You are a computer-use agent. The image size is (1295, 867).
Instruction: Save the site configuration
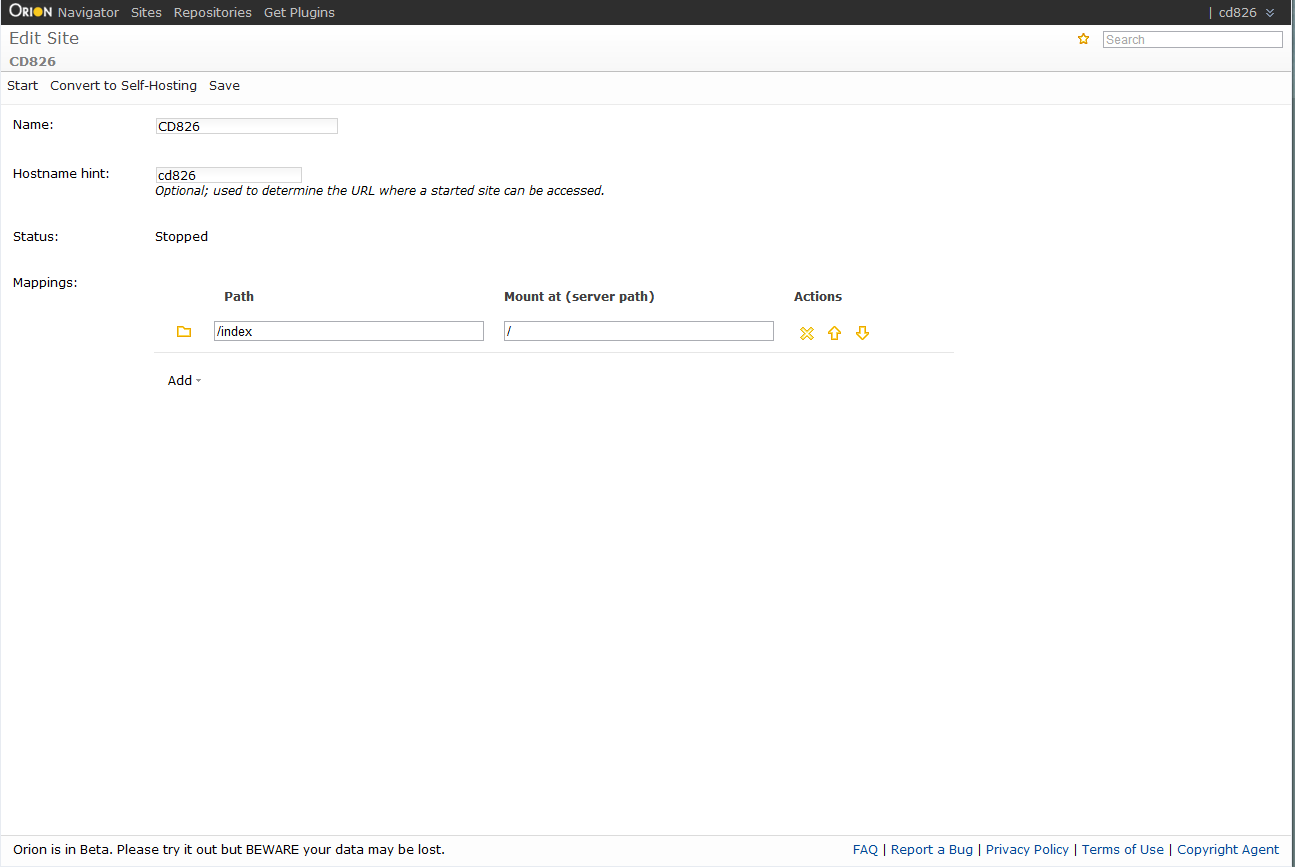coord(224,85)
